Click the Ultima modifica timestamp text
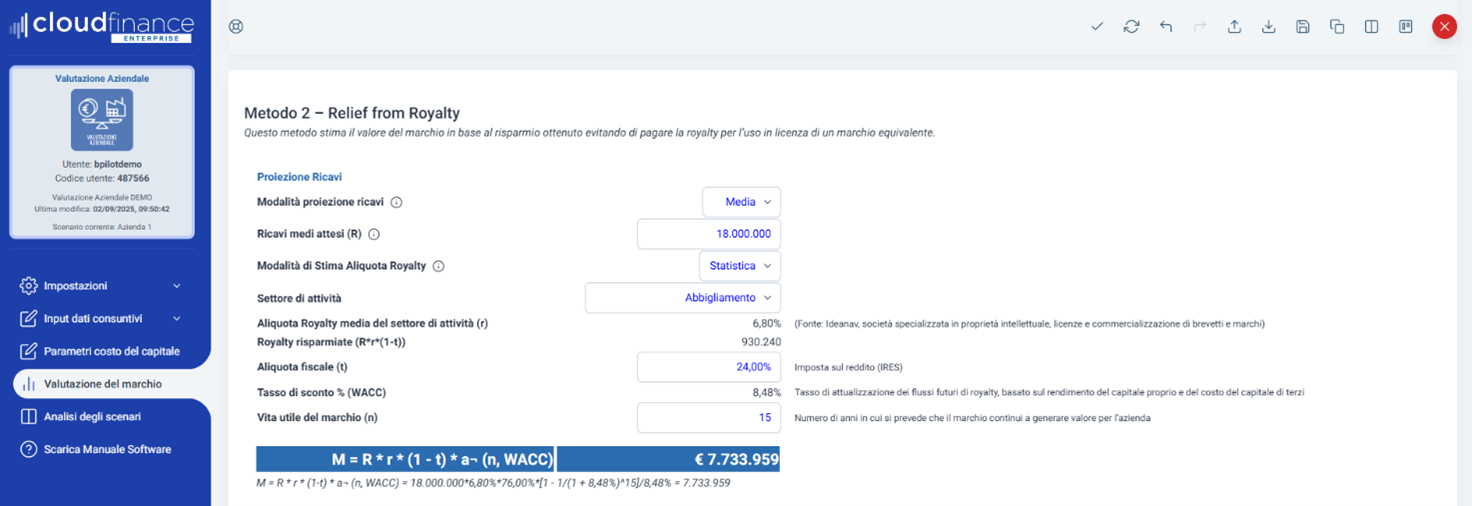 (102, 209)
